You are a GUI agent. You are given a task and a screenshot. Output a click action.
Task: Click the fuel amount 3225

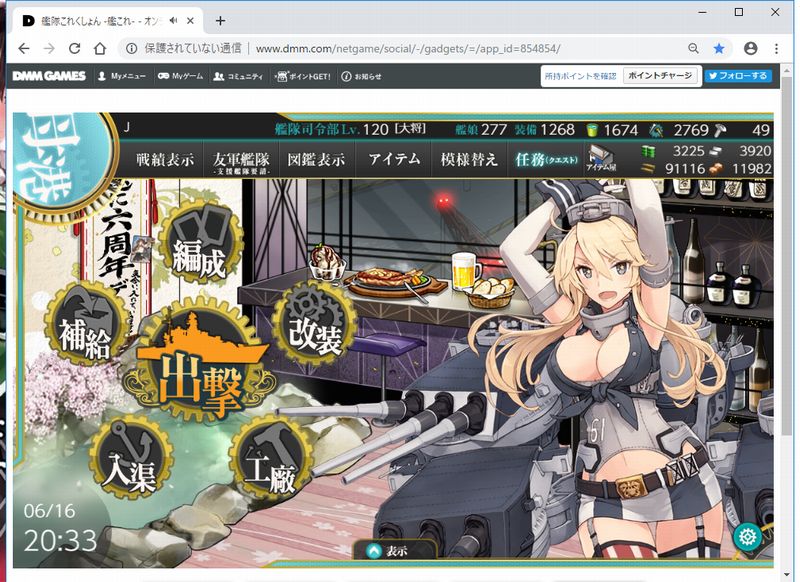pyautogui.click(x=688, y=151)
